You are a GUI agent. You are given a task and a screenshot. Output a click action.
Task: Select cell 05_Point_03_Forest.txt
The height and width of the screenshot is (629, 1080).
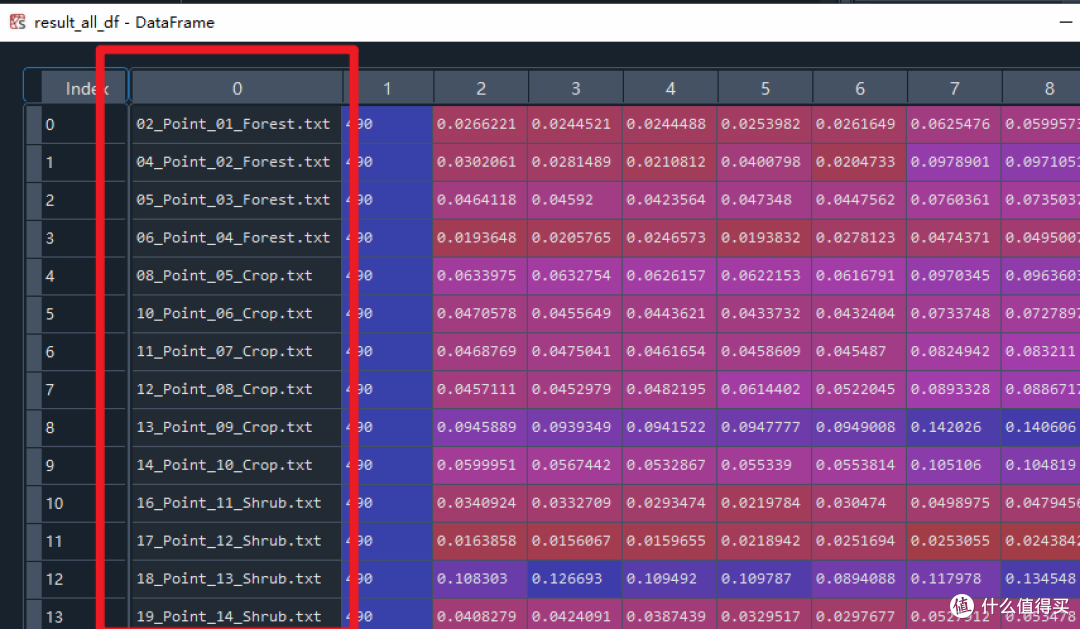coord(237,200)
